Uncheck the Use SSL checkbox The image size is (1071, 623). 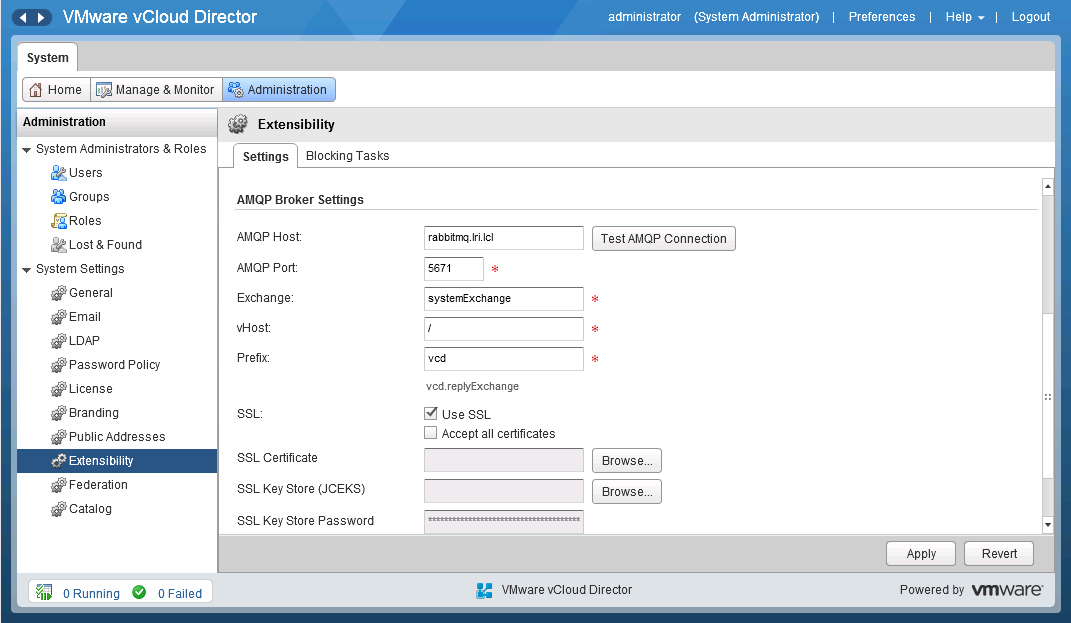[x=431, y=413]
